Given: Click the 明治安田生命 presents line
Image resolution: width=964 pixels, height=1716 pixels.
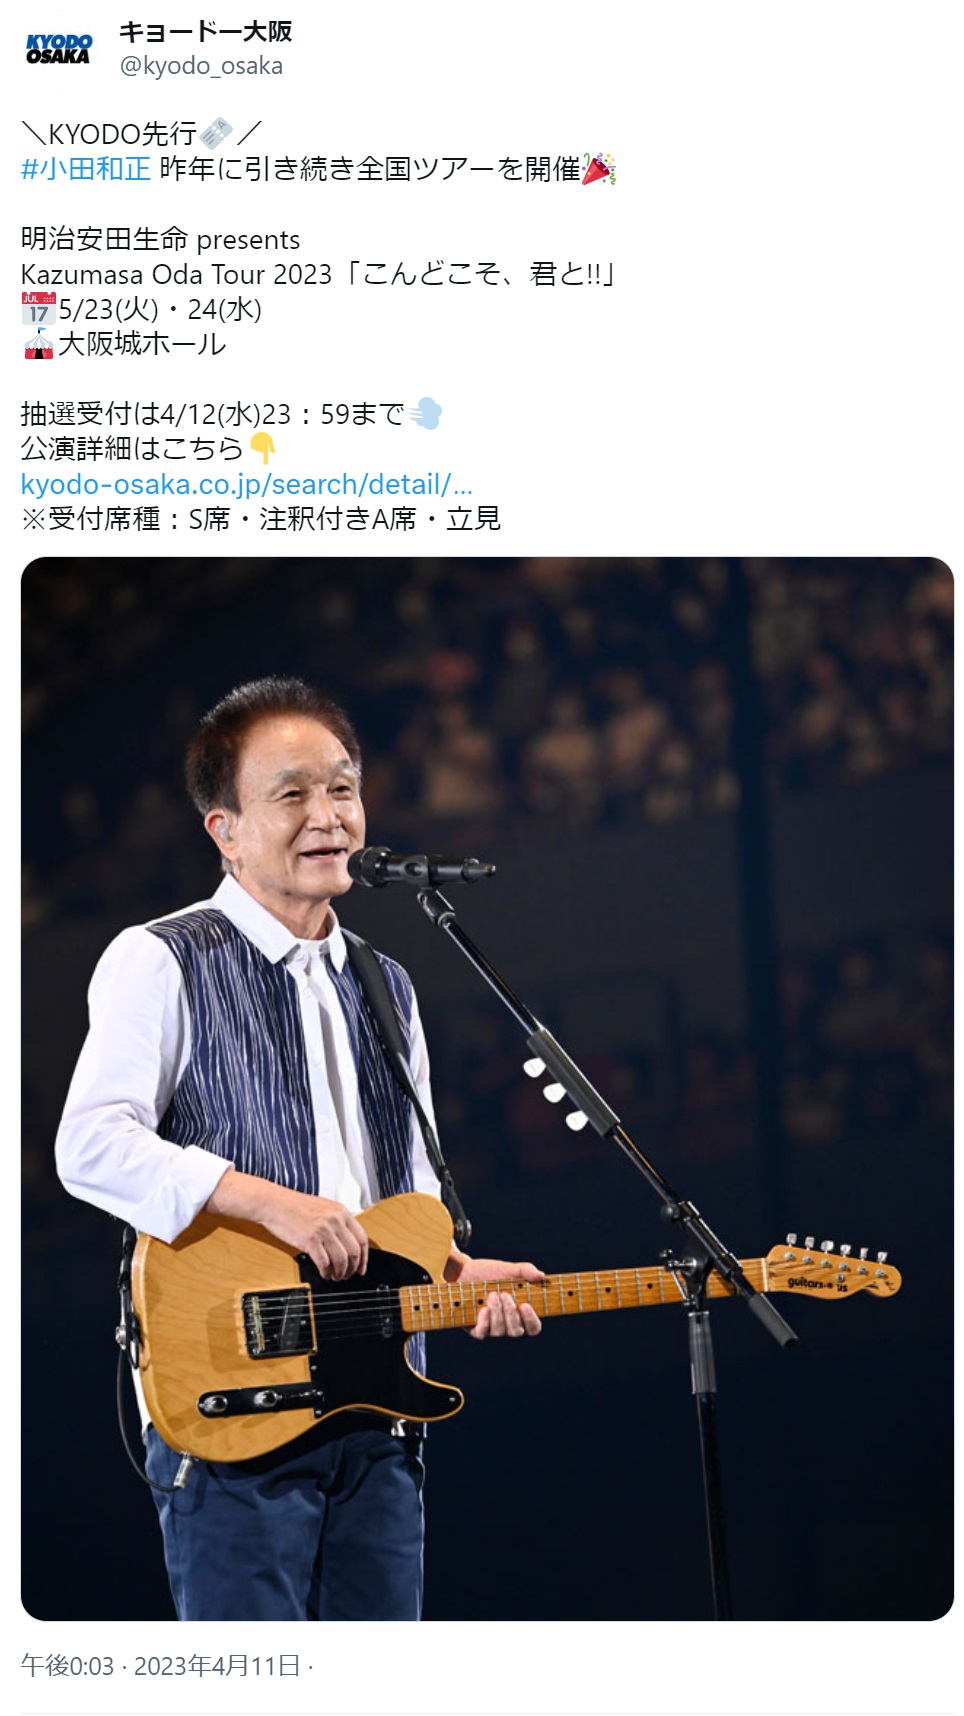Looking at the screenshot, I should pos(161,239).
